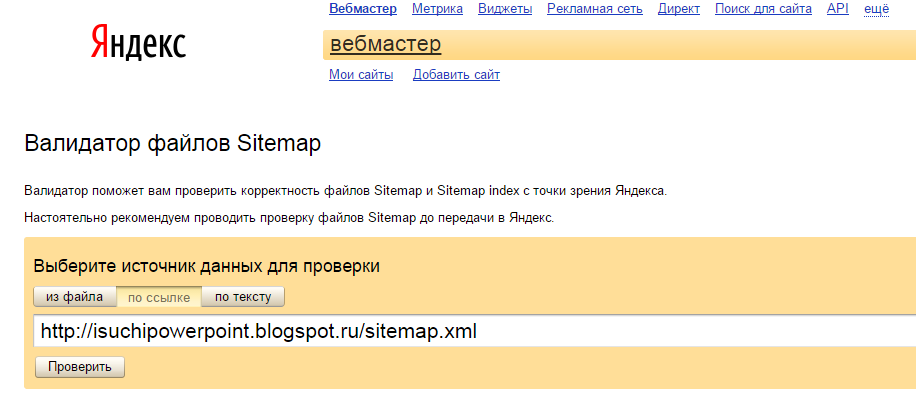Click the Яндекс logo
Screen dimensions: 916x415
138,43
